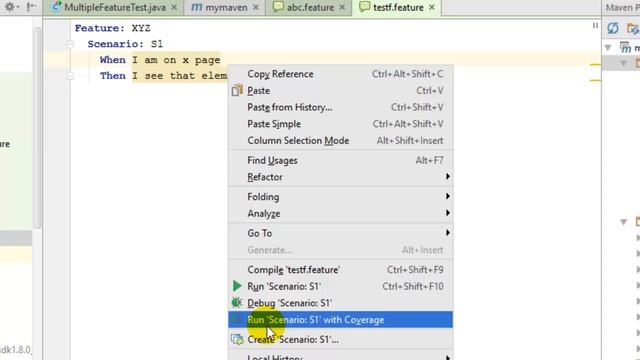Choose Copy Reference from context menu
Viewport: 640px width, 360px height.
(x=340, y=74)
